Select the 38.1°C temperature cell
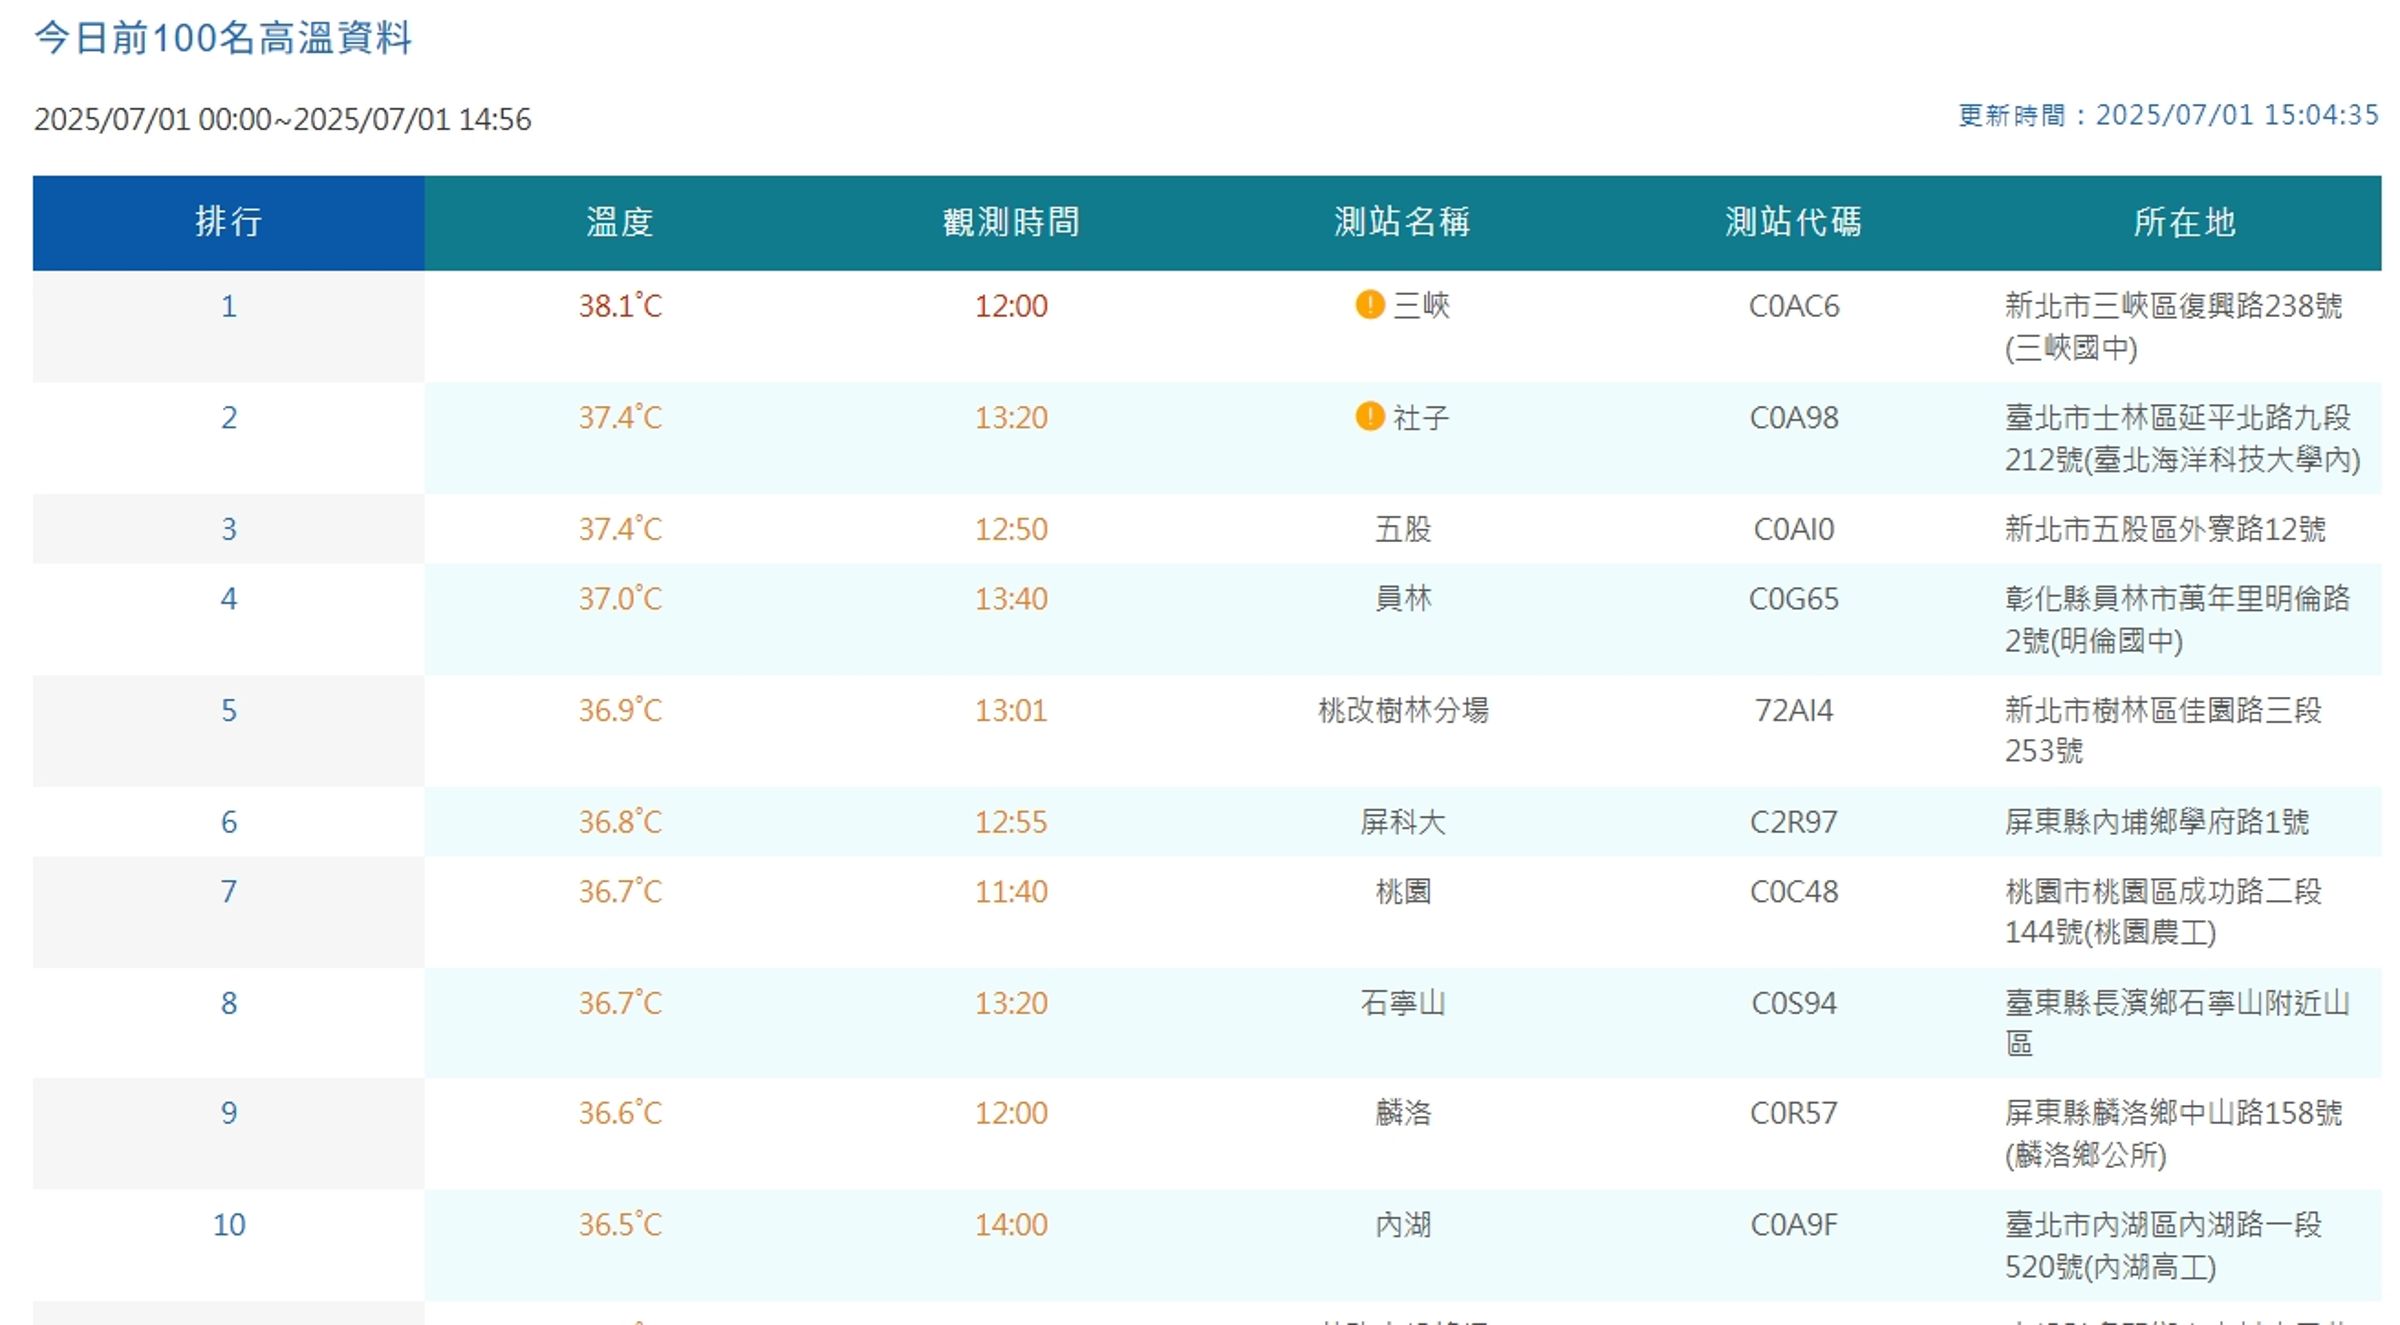The height and width of the screenshot is (1325, 2400). click(x=620, y=306)
